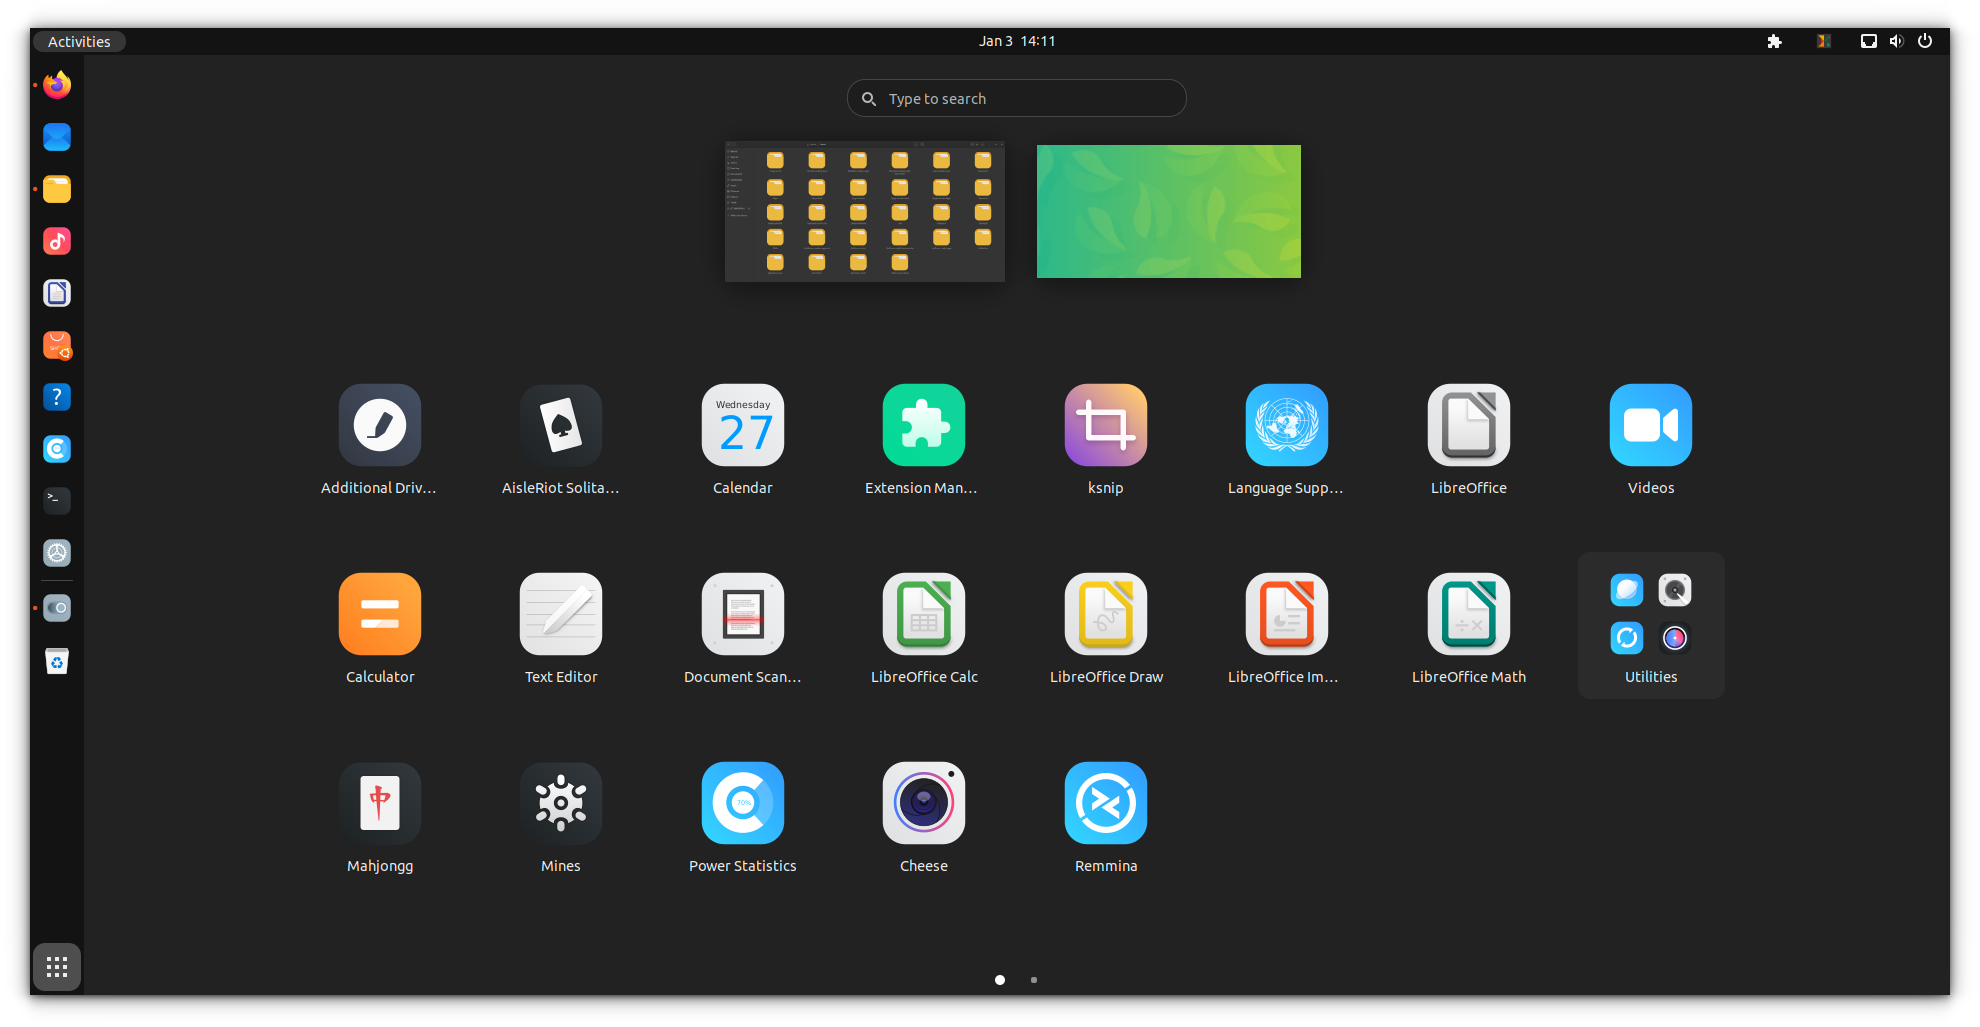Click the Show Applications grid button

(x=56, y=966)
